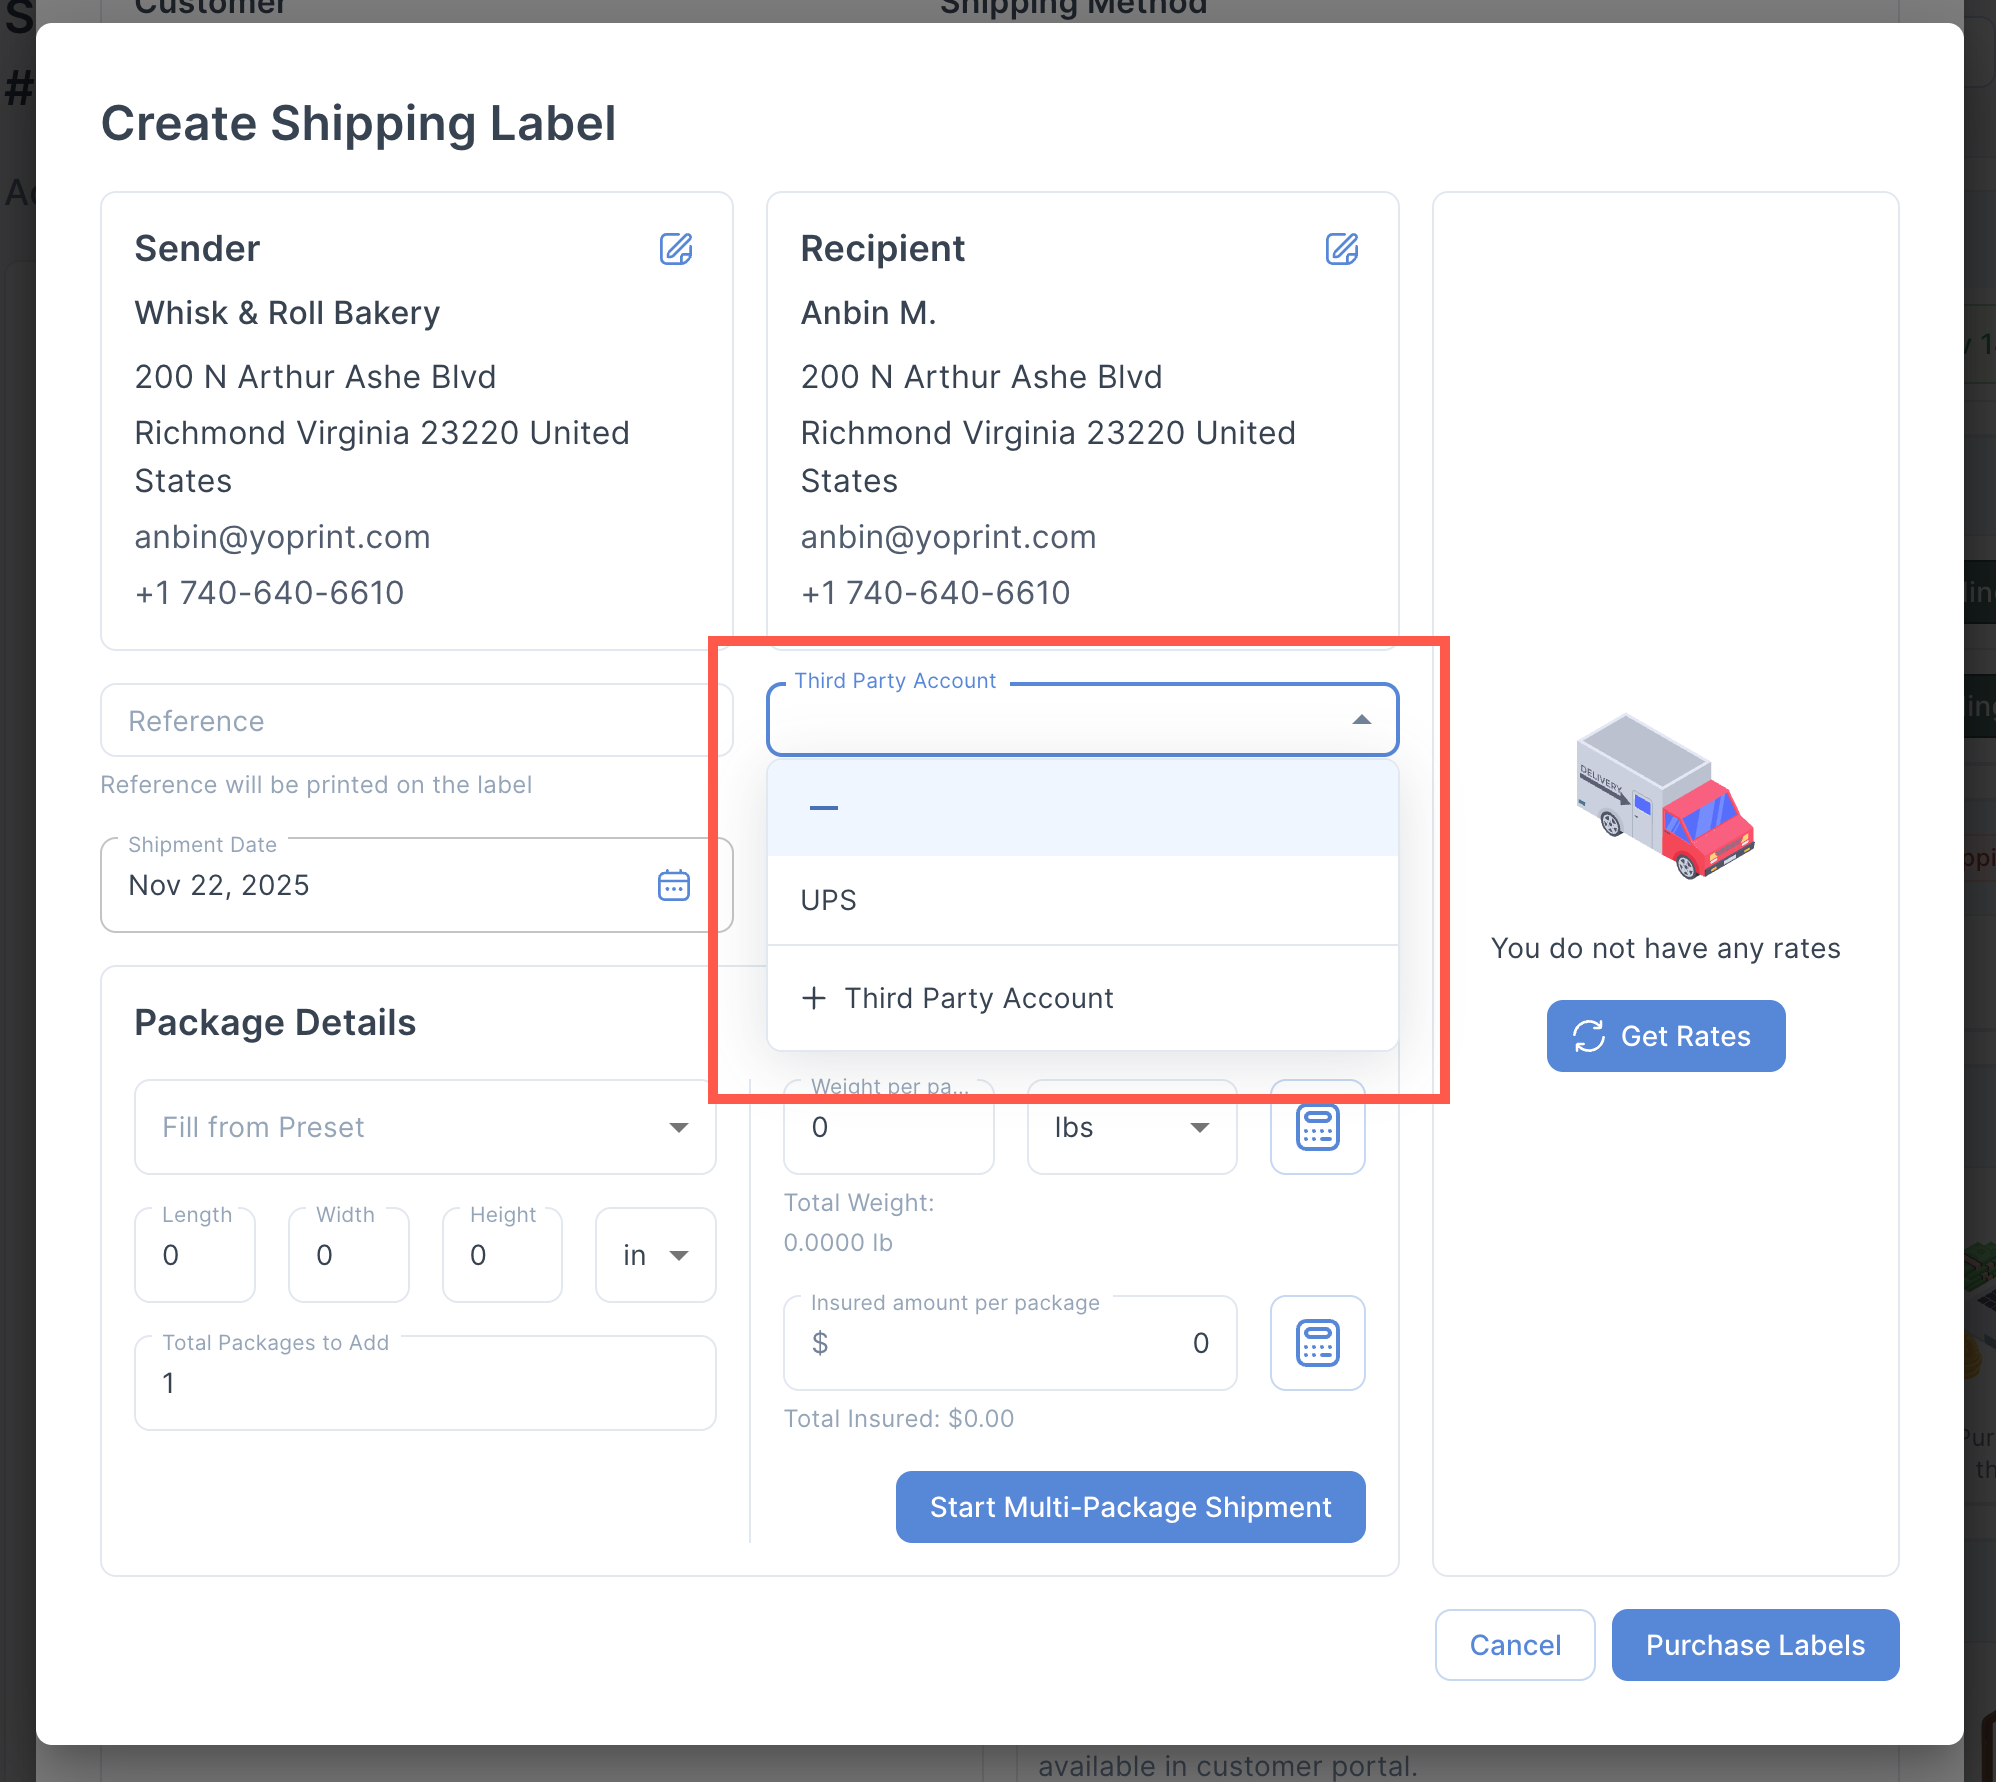
Task: Click the delivery truck illustration
Action: pos(1664,797)
